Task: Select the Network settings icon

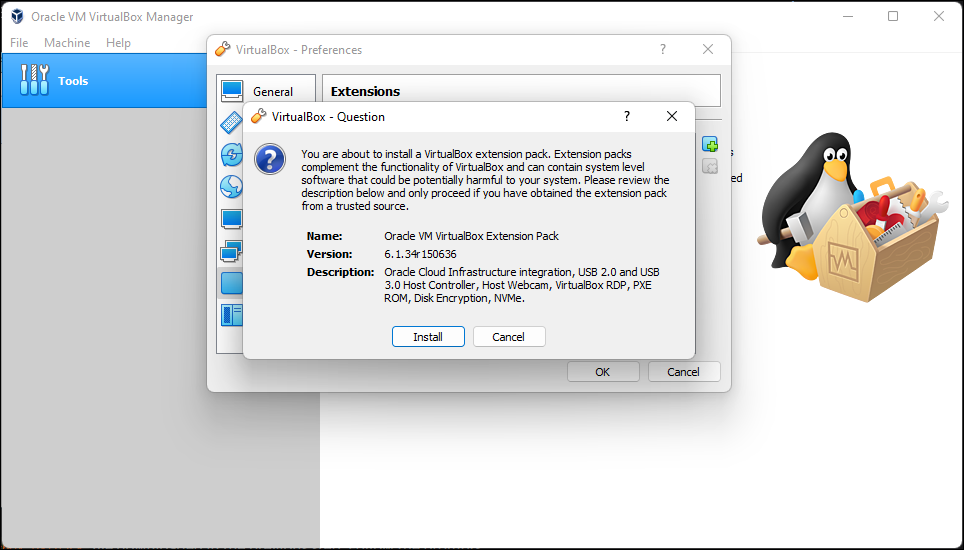Action: (231, 251)
